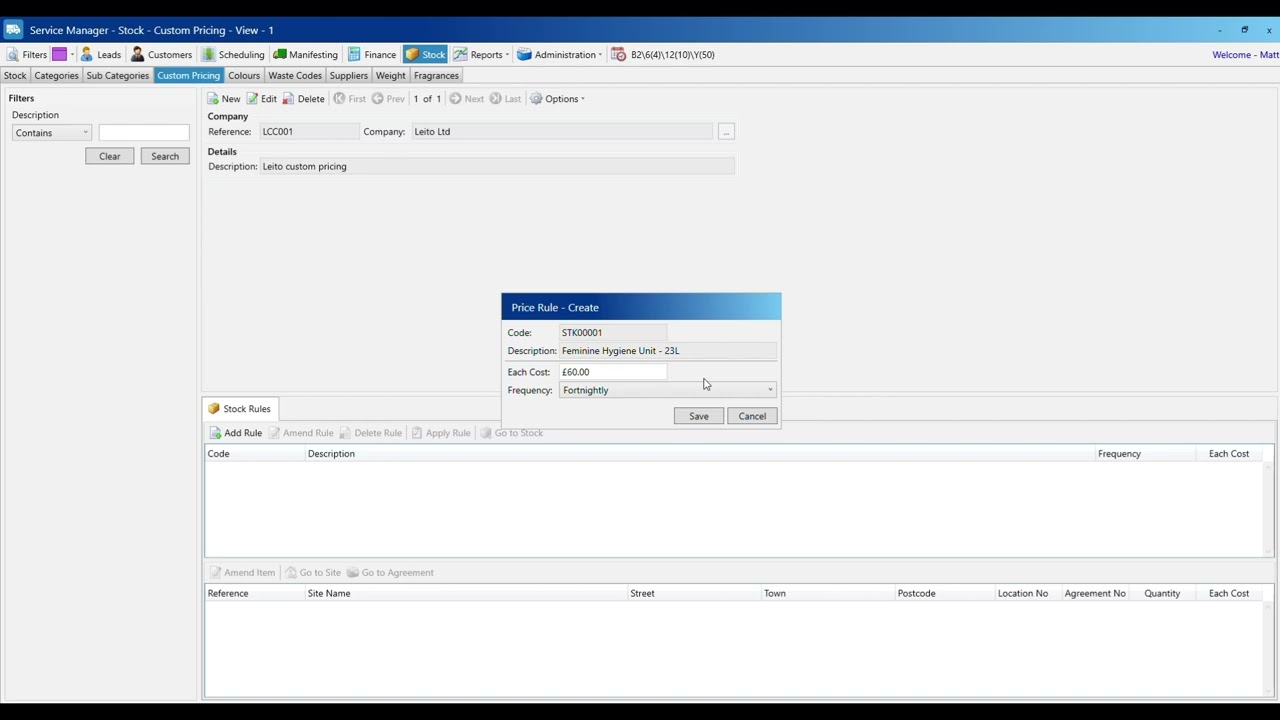
Task: Sort rules grid by Code column
Action: (x=255, y=454)
